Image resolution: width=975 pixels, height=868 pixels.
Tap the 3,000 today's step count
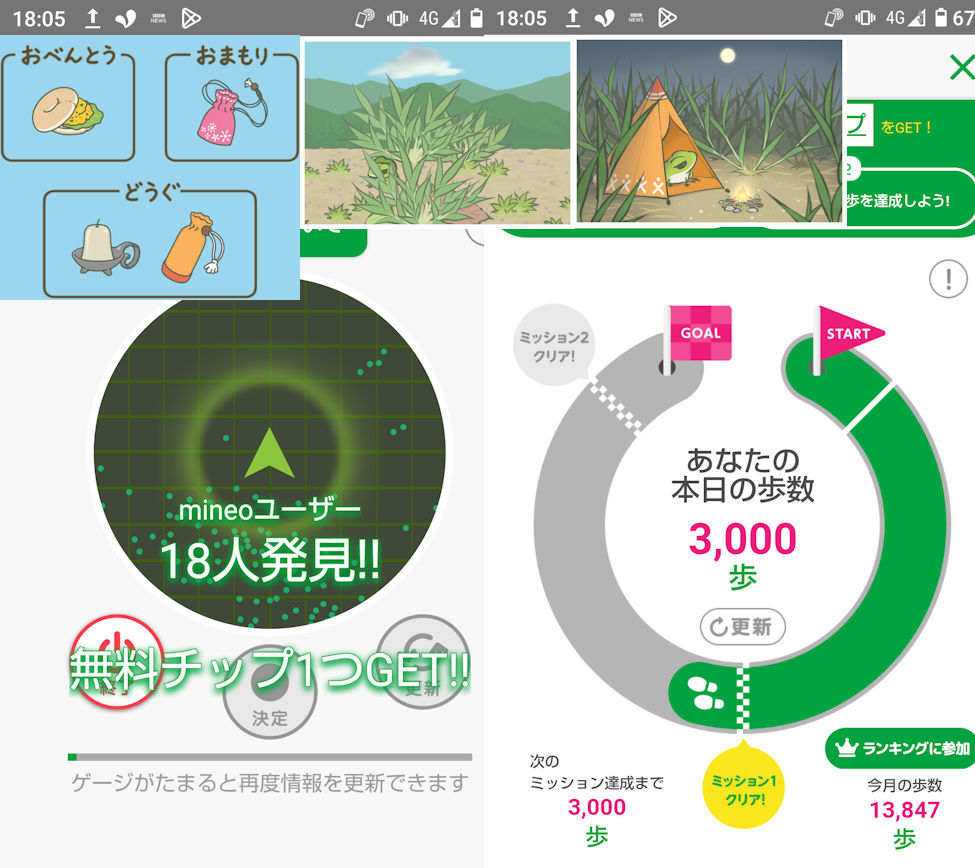pyautogui.click(x=742, y=538)
